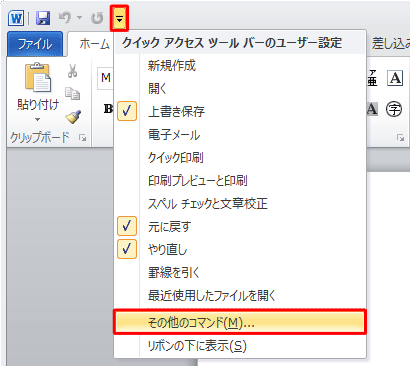The image size is (410, 366).
Task: Toggle Bold formatting
Action: (108, 109)
